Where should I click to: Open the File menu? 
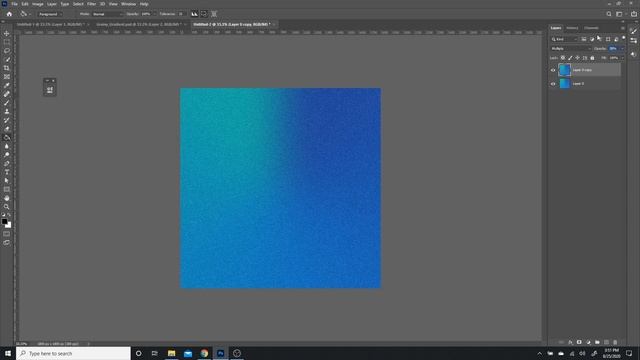pos(14,4)
